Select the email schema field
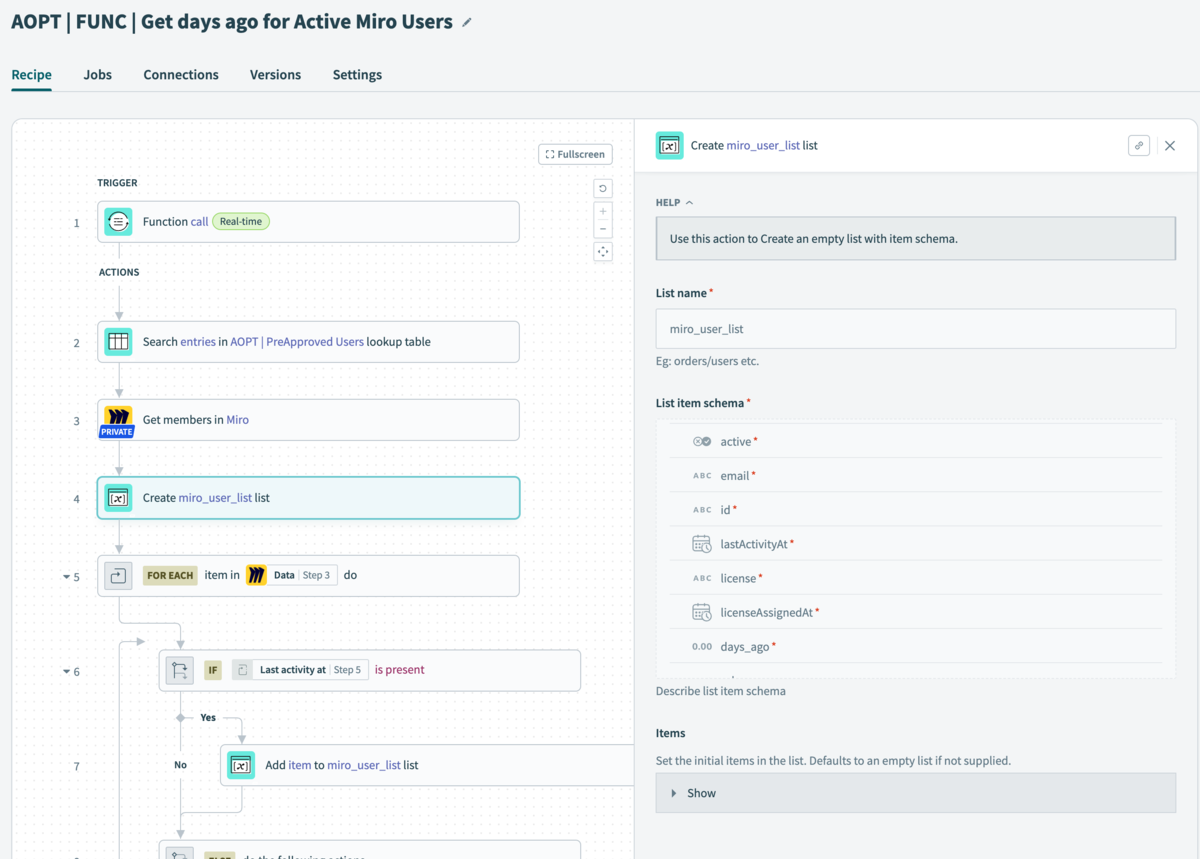 (x=916, y=476)
